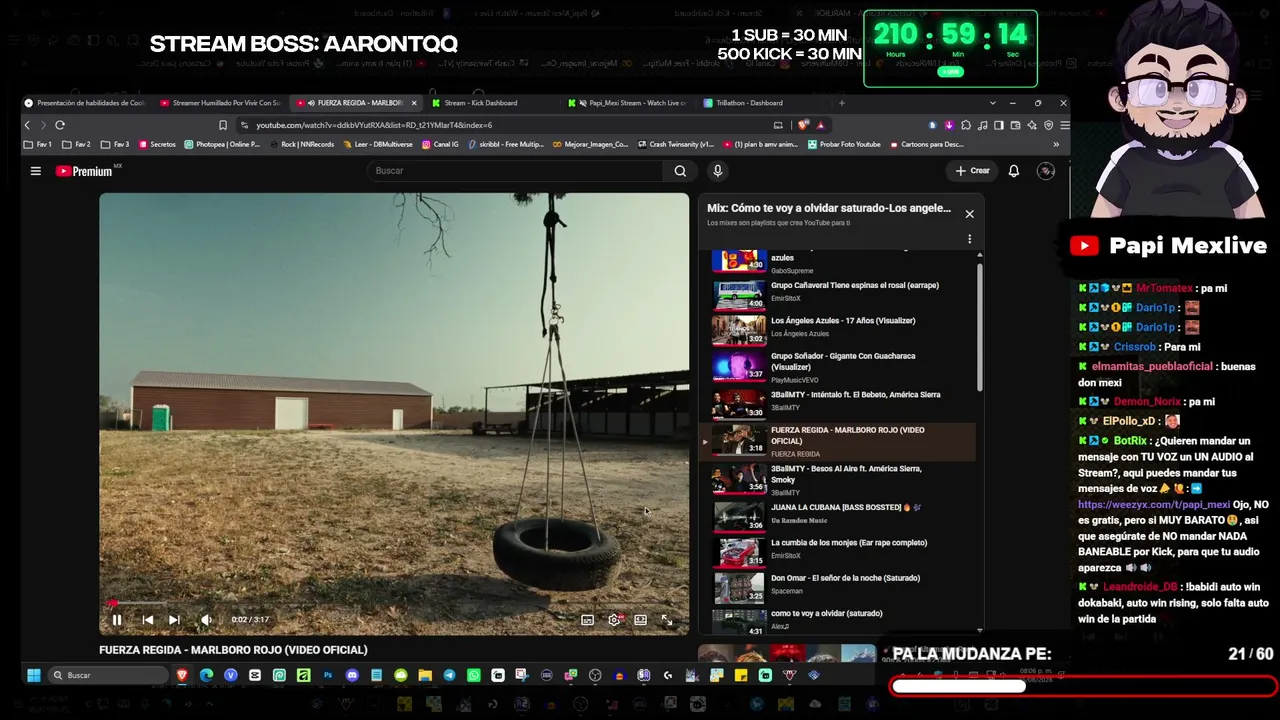Open the Mix playlist options menu
The width and height of the screenshot is (1280, 720).
[969, 239]
